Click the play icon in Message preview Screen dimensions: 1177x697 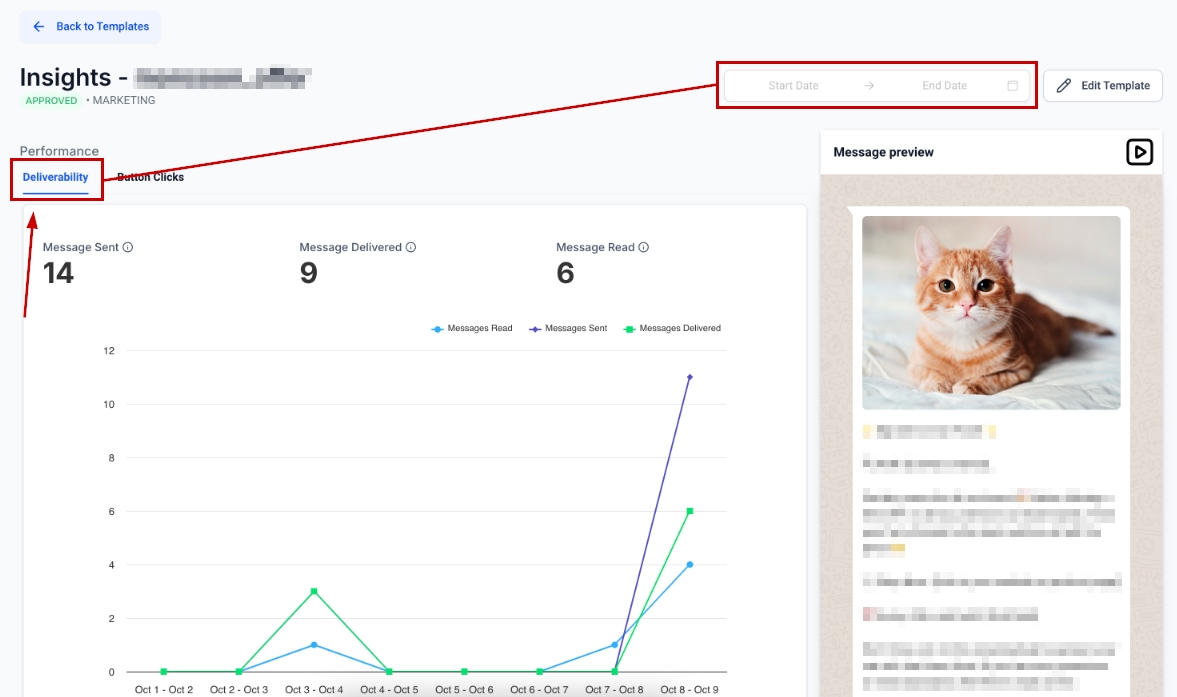click(1139, 152)
